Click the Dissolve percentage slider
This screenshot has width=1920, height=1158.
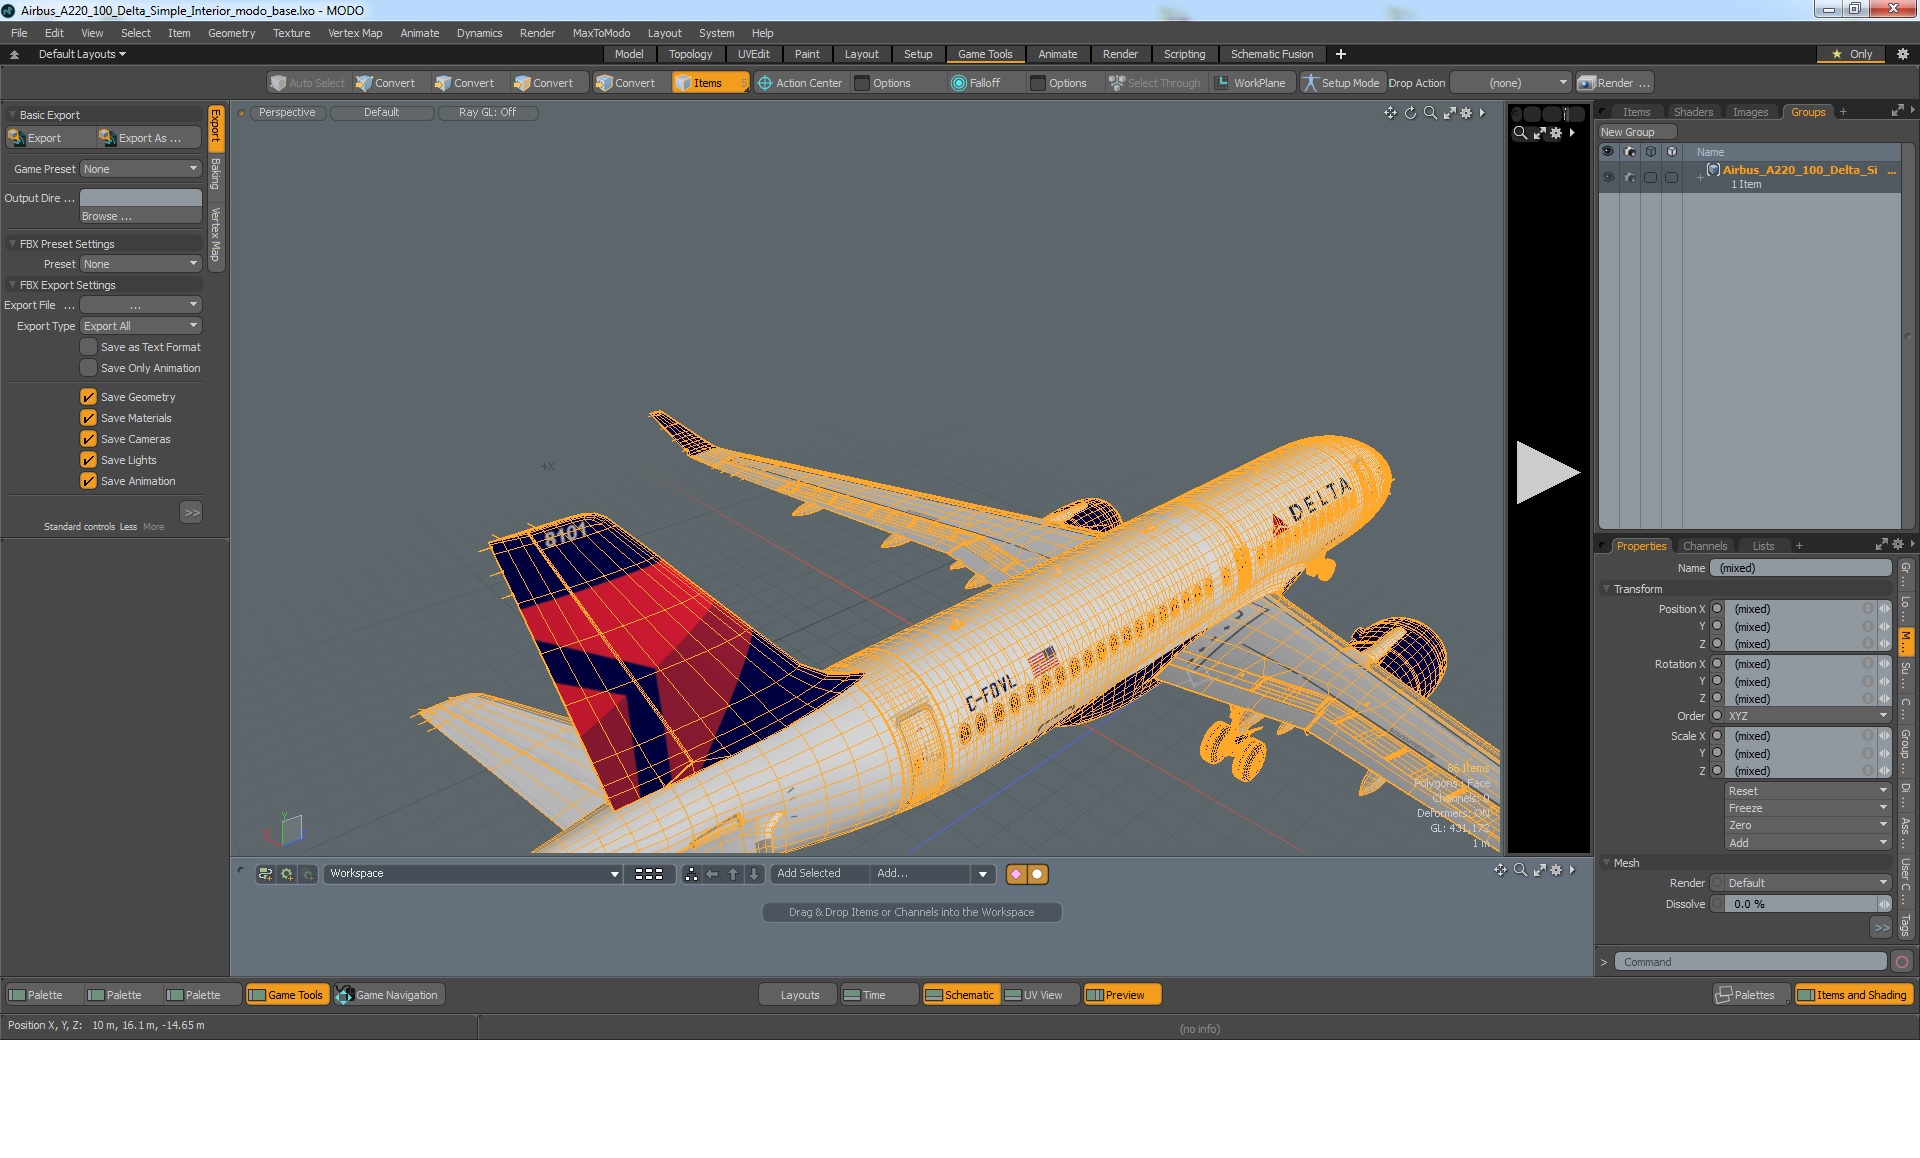[x=1801, y=904]
